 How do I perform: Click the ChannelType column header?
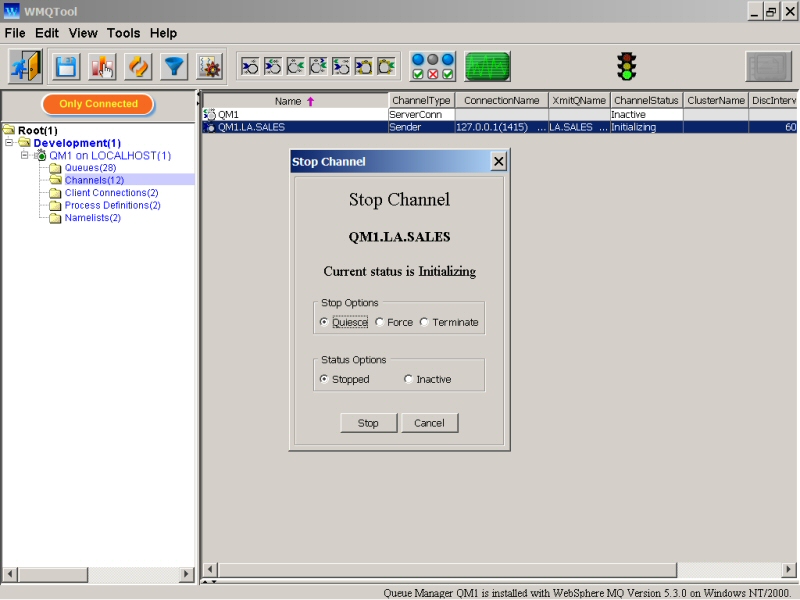[421, 101]
